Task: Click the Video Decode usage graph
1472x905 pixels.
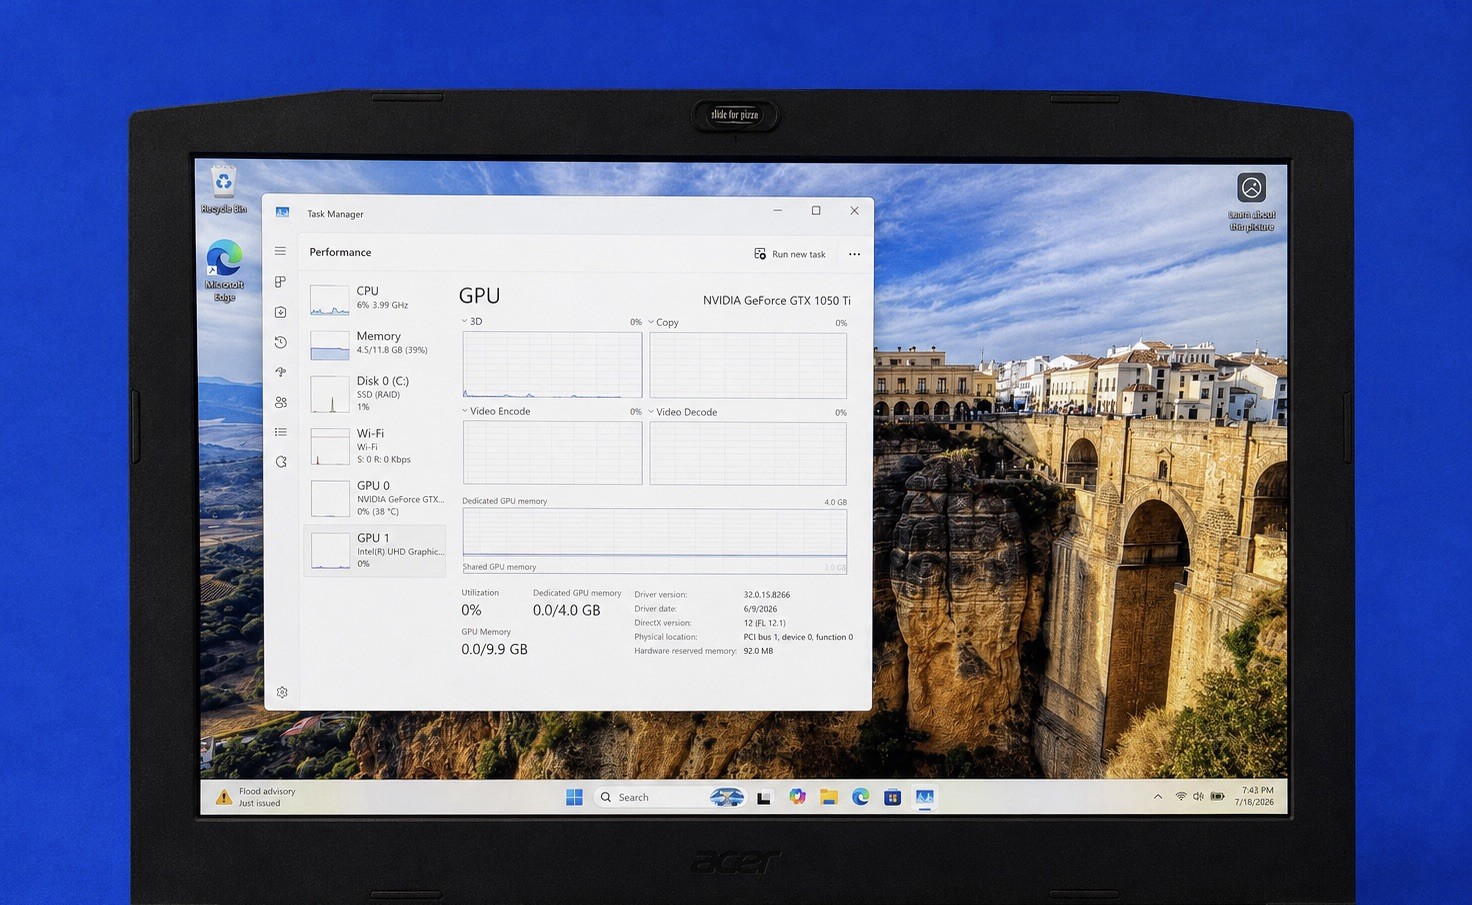Action: [748, 453]
